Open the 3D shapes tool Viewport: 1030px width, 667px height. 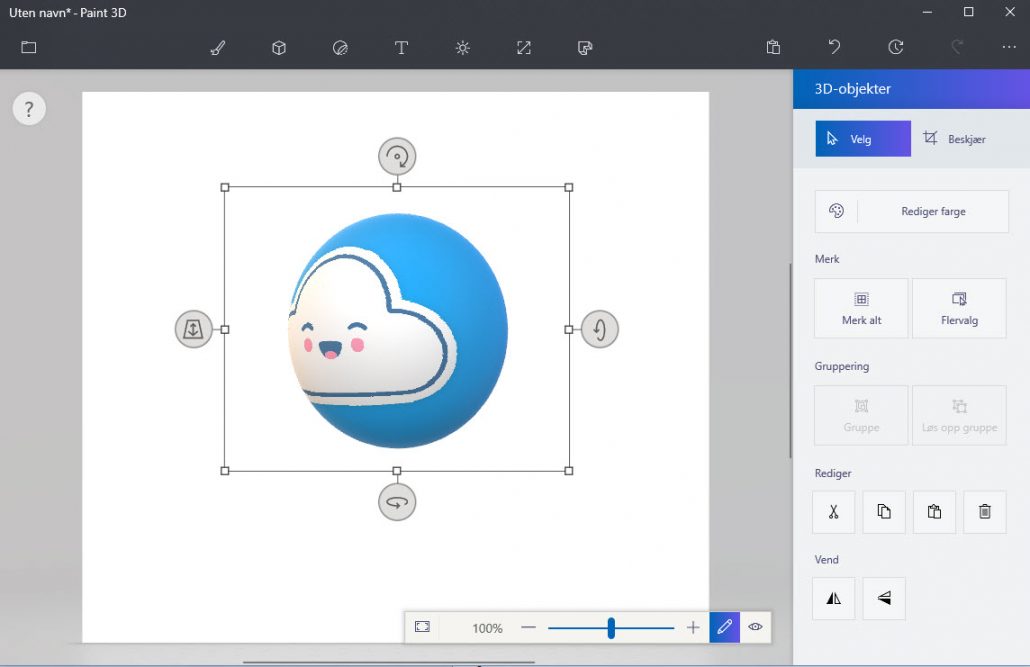click(x=278, y=47)
